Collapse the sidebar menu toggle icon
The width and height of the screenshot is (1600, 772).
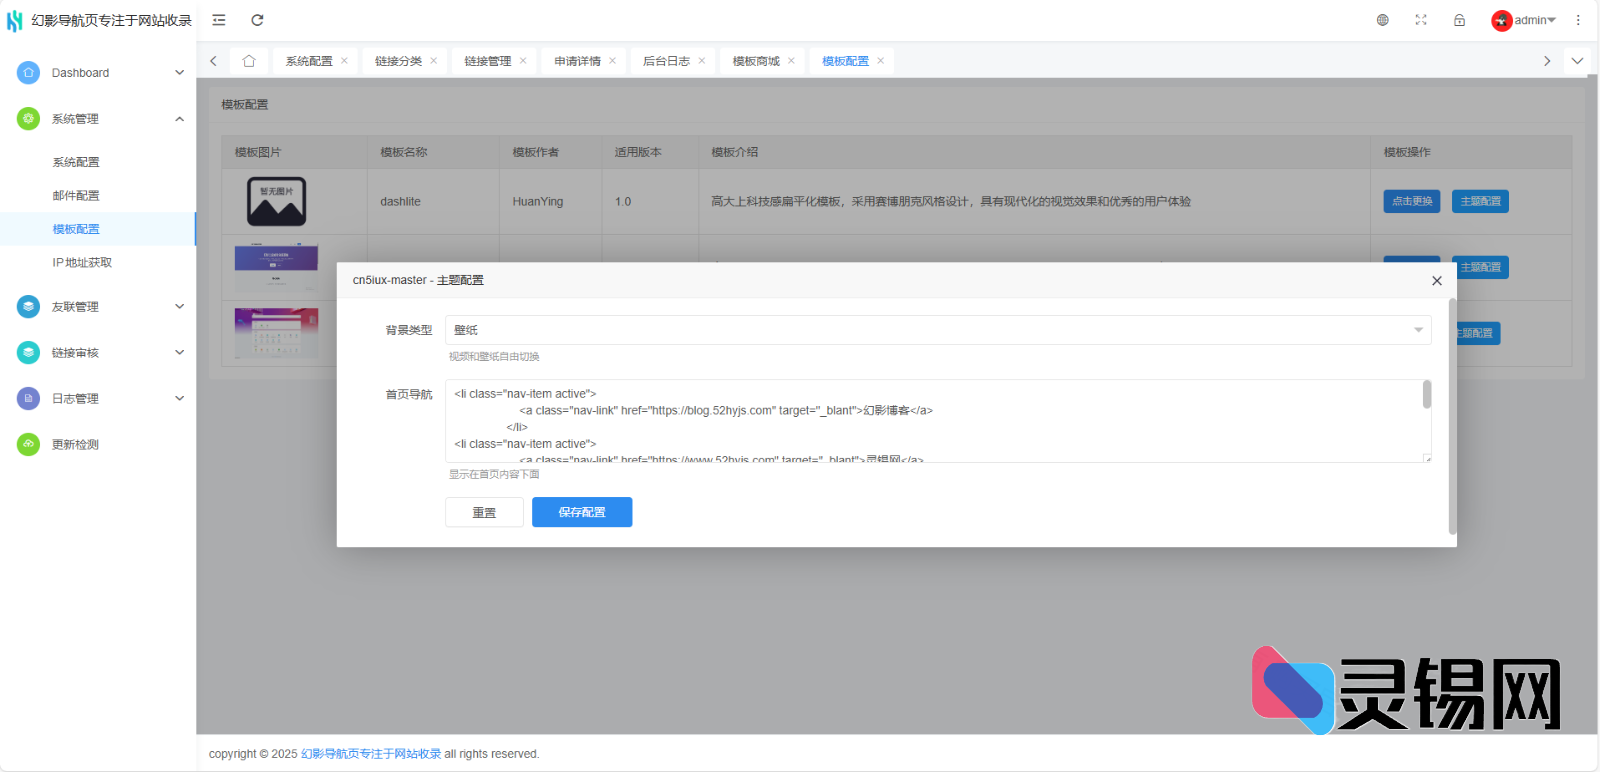(x=219, y=20)
